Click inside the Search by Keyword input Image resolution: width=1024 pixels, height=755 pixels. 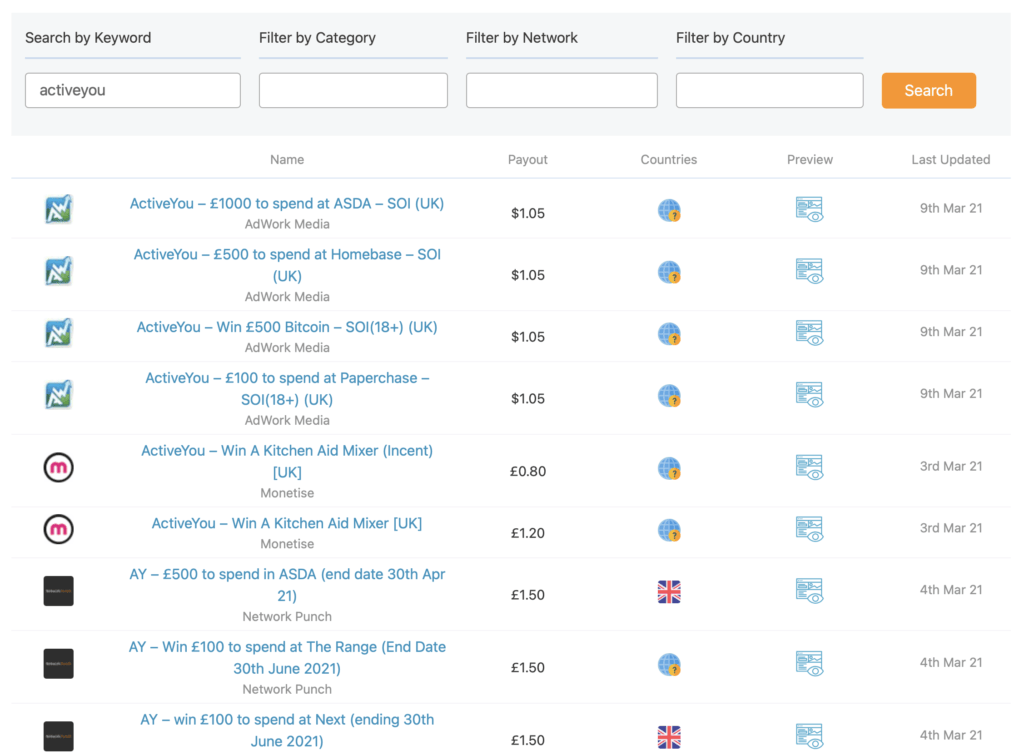point(132,90)
